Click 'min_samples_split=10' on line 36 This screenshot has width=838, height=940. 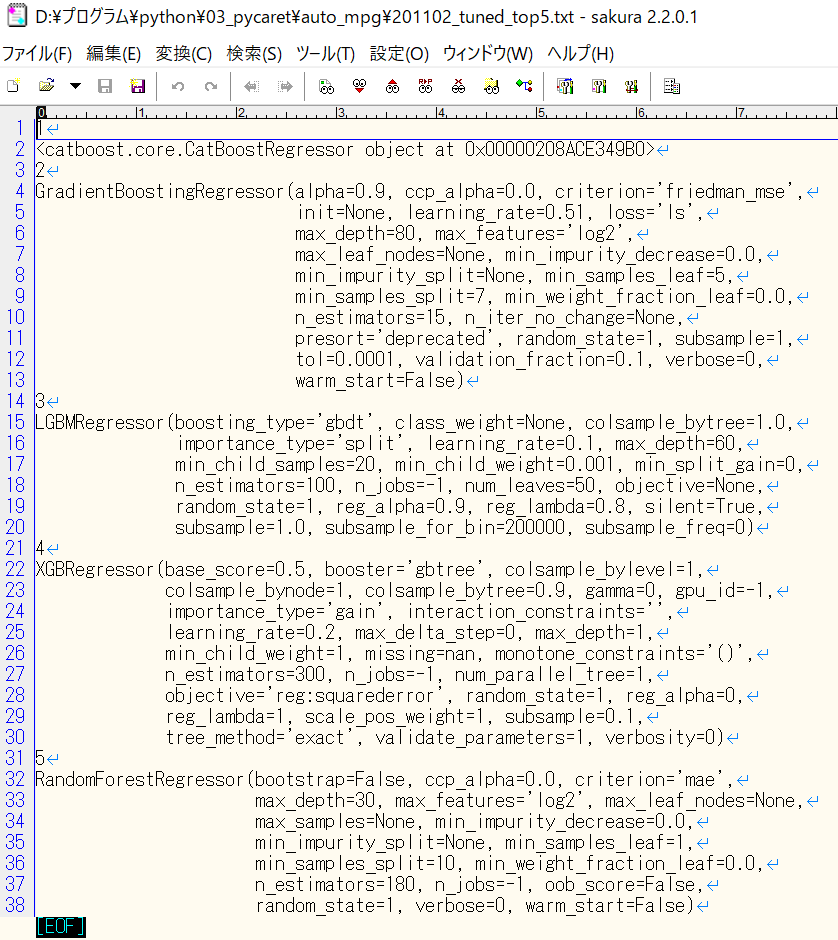(359, 863)
